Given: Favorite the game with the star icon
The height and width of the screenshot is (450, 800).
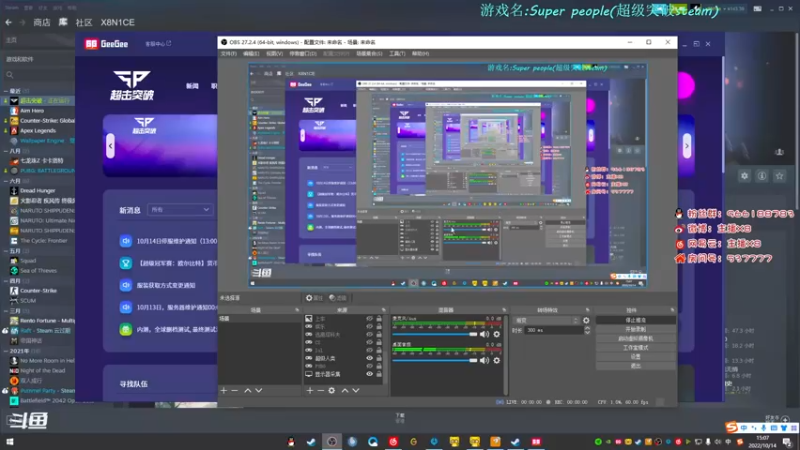Looking at the screenshot, I should [x=779, y=176].
